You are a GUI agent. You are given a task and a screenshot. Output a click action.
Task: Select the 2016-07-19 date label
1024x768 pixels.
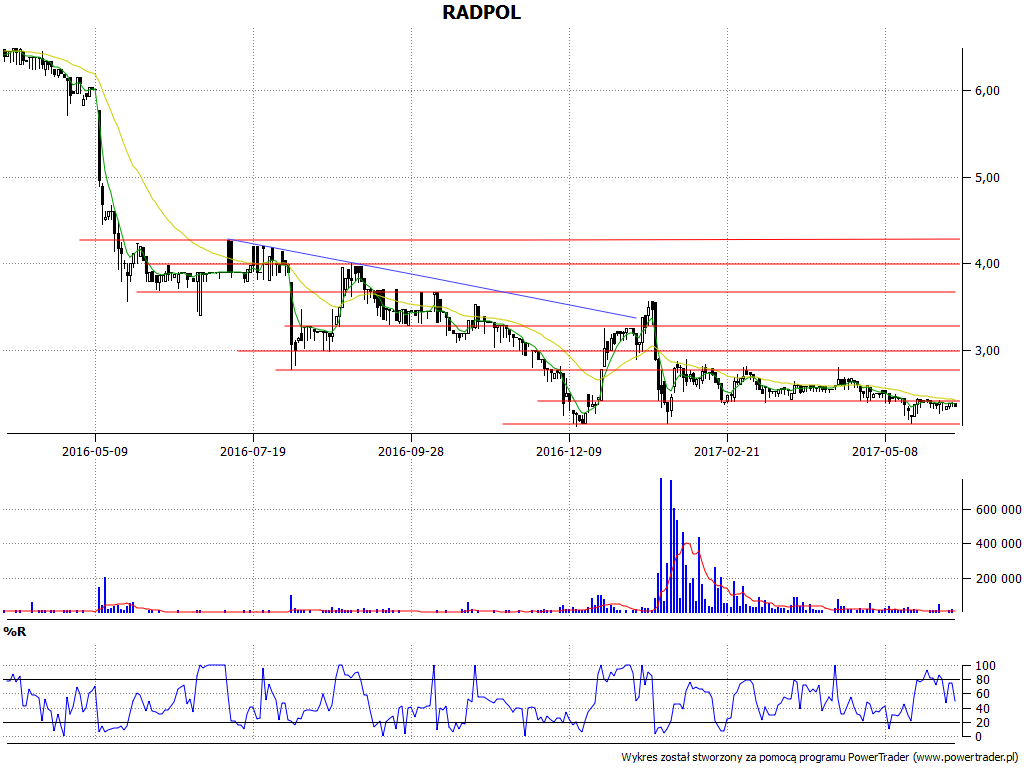click(x=253, y=451)
